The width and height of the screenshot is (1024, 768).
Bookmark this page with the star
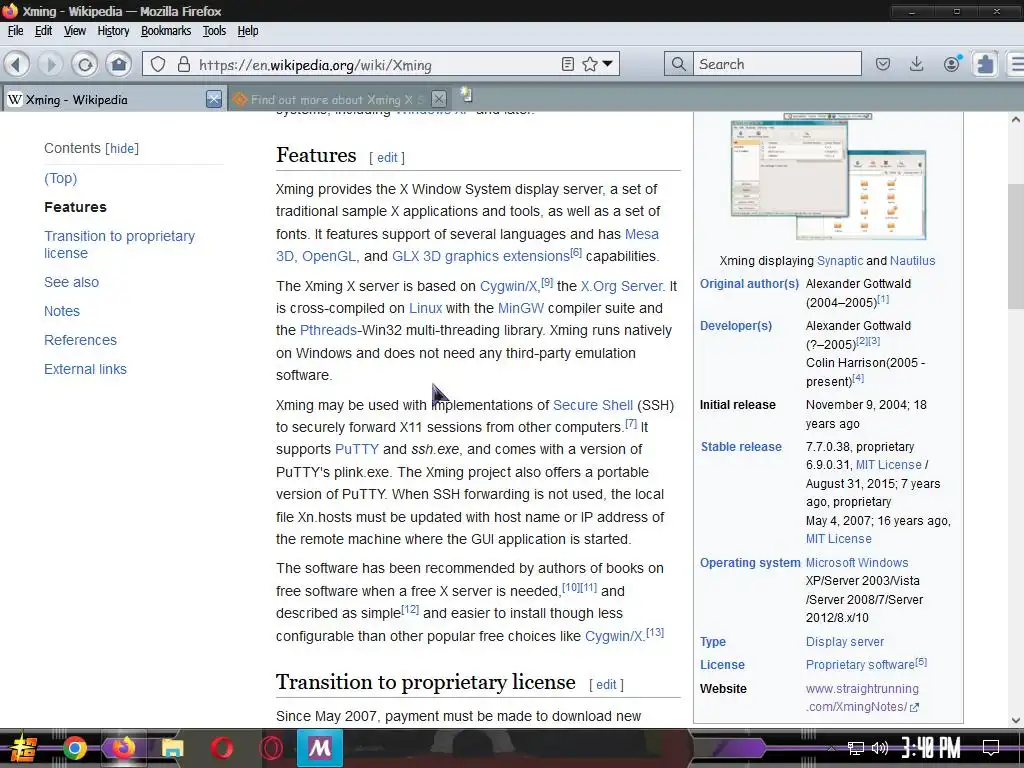coord(590,64)
